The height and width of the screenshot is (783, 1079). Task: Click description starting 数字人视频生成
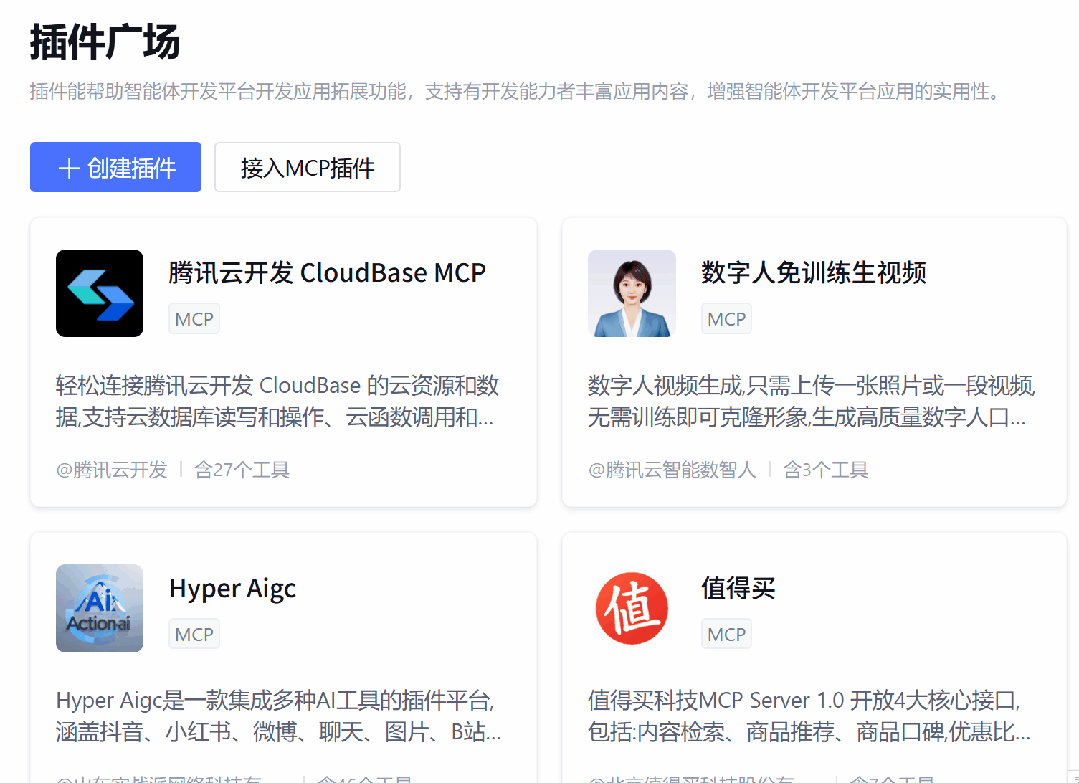[812, 401]
